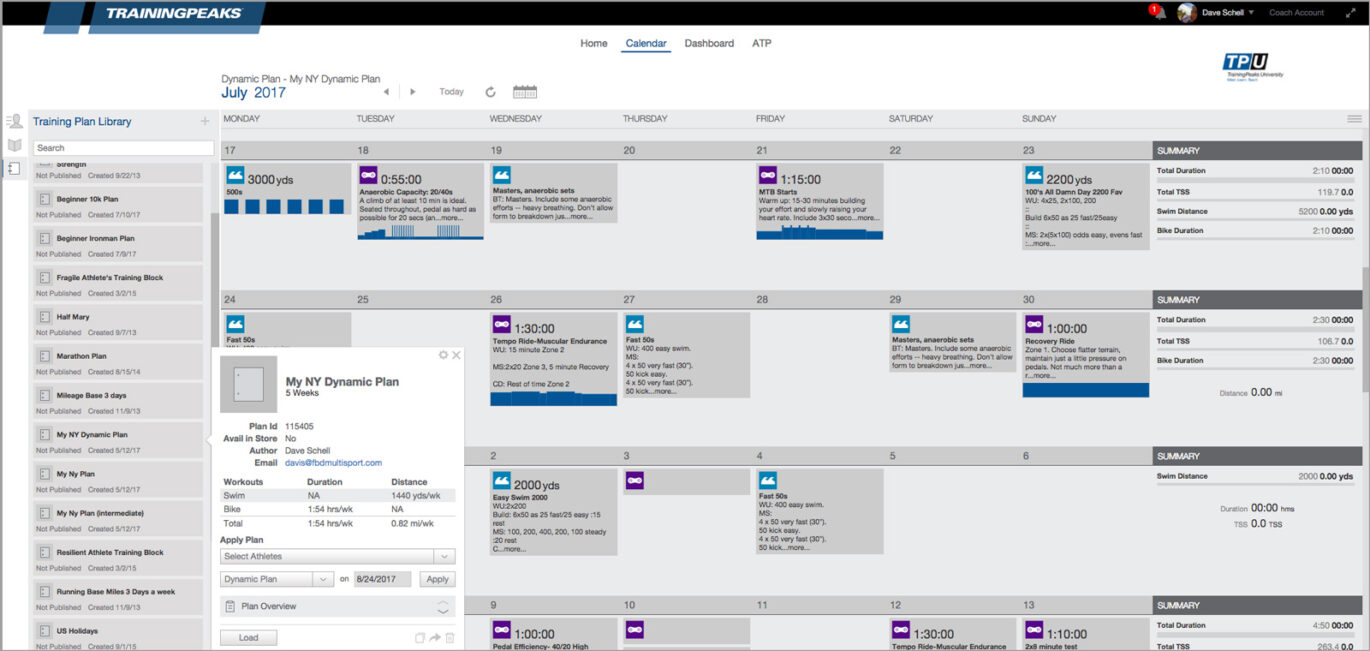Image resolution: width=1370 pixels, height=651 pixels.
Task: Click the refresh icon beside Today
Action: (489, 91)
